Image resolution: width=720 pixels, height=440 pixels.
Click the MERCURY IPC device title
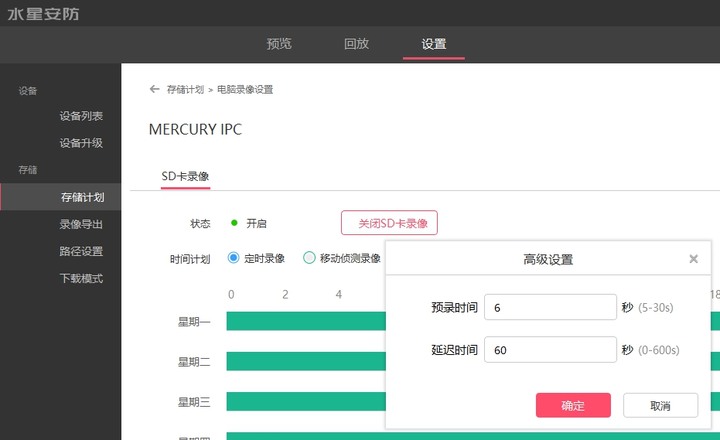click(x=195, y=130)
